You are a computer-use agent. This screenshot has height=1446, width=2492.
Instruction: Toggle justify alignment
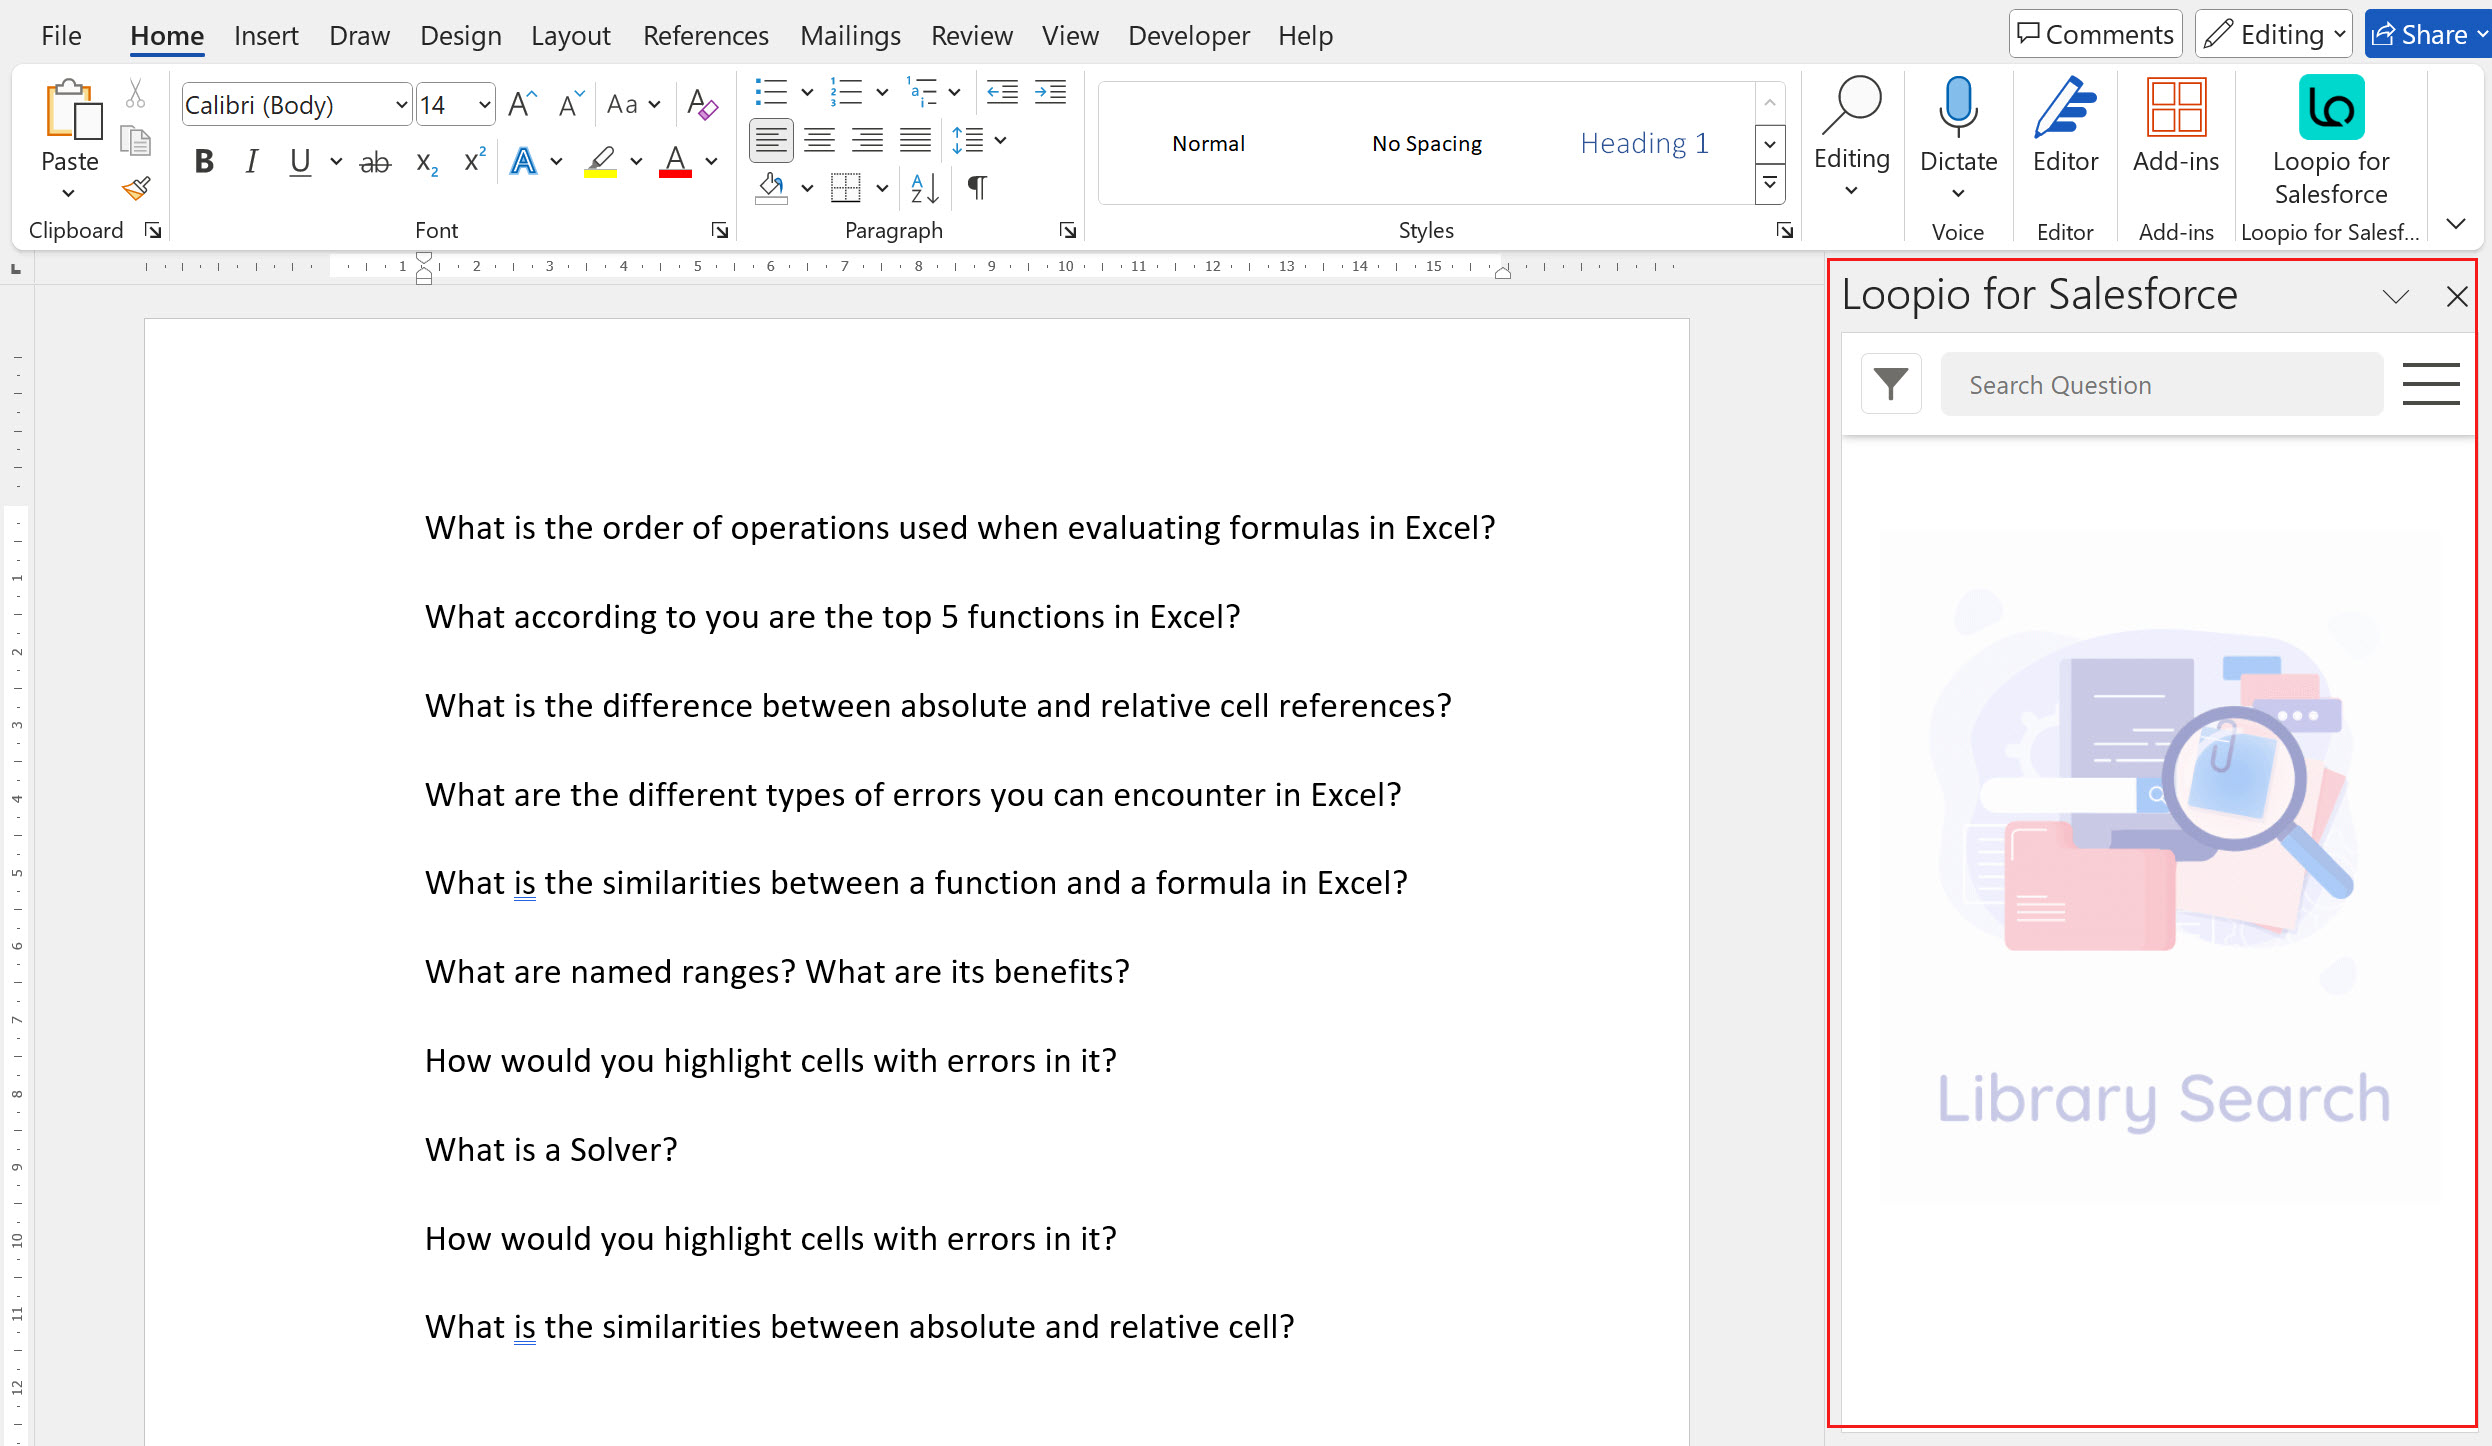click(915, 140)
